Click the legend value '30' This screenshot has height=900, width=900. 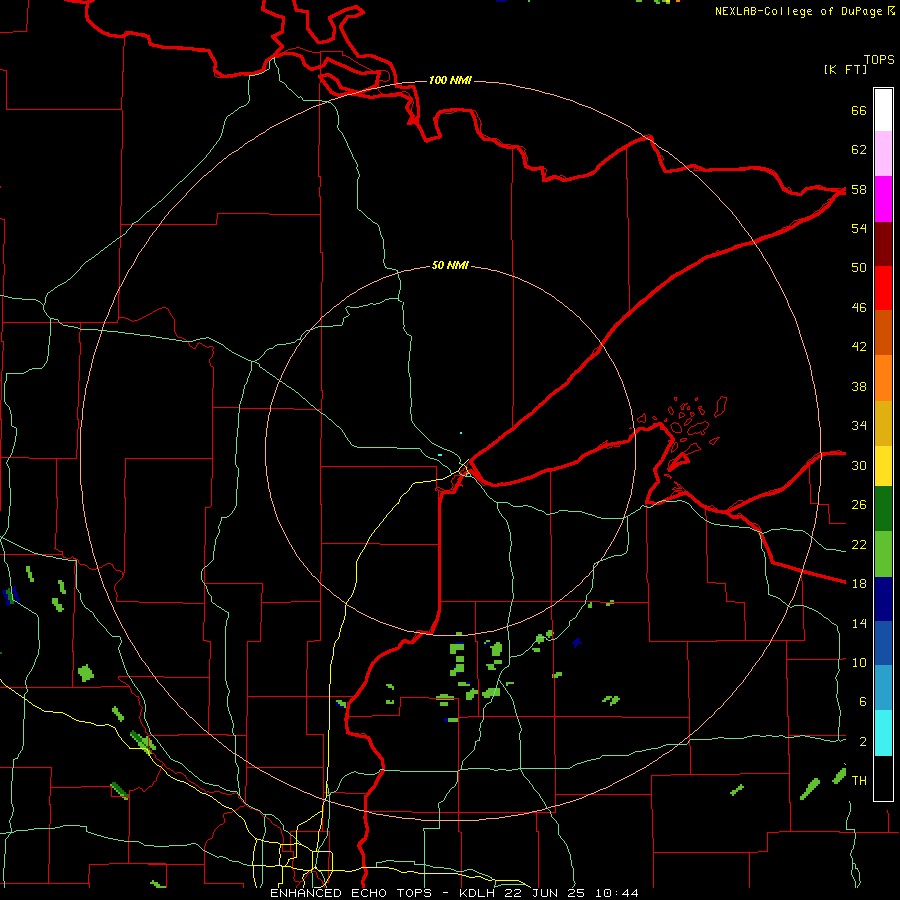pyautogui.click(x=859, y=465)
